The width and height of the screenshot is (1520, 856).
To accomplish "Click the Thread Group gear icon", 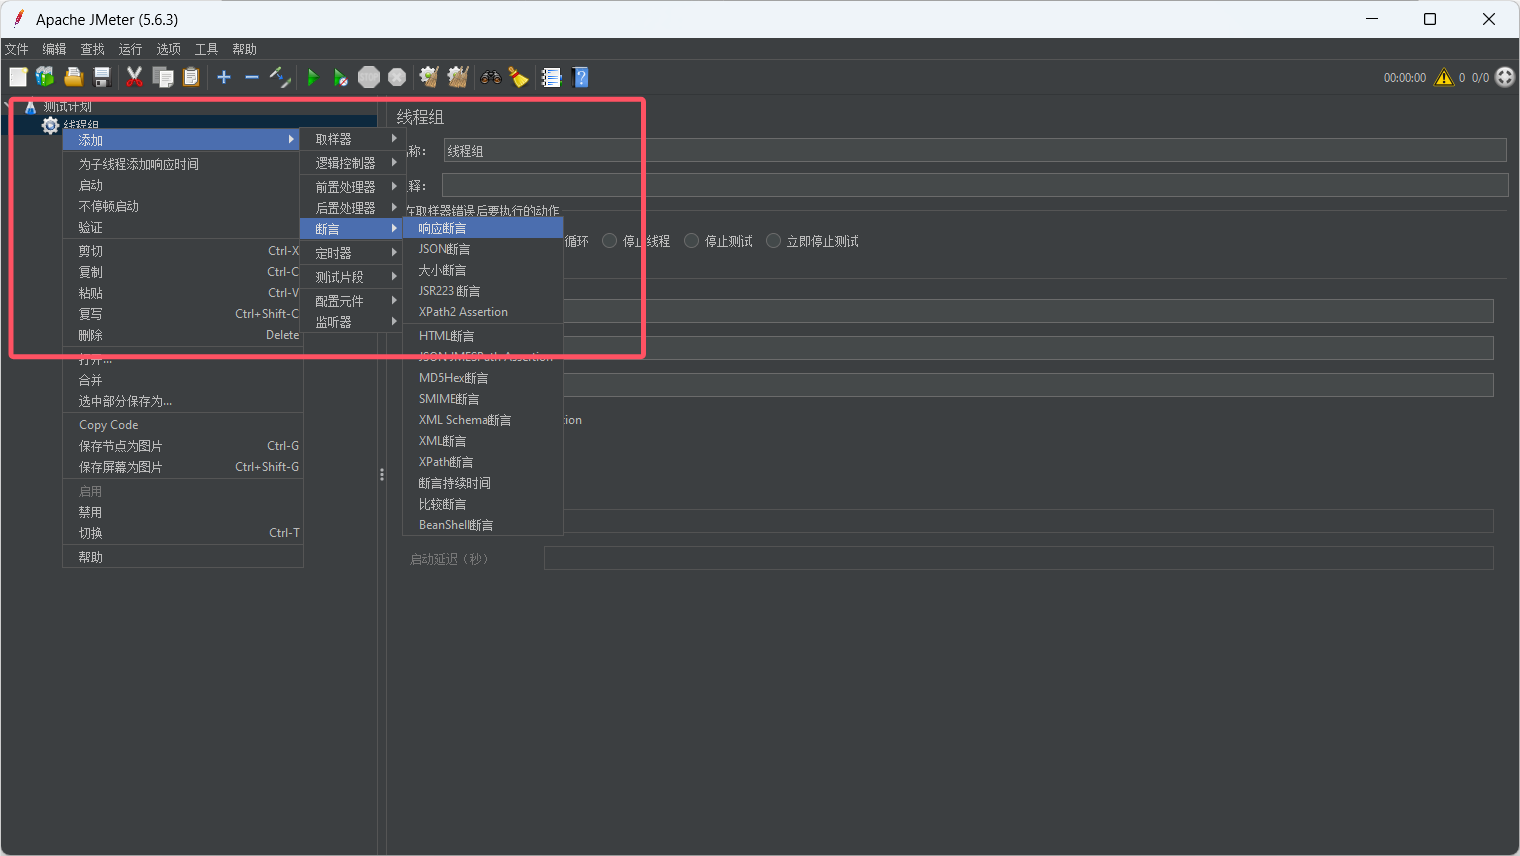I will (50, 125).
